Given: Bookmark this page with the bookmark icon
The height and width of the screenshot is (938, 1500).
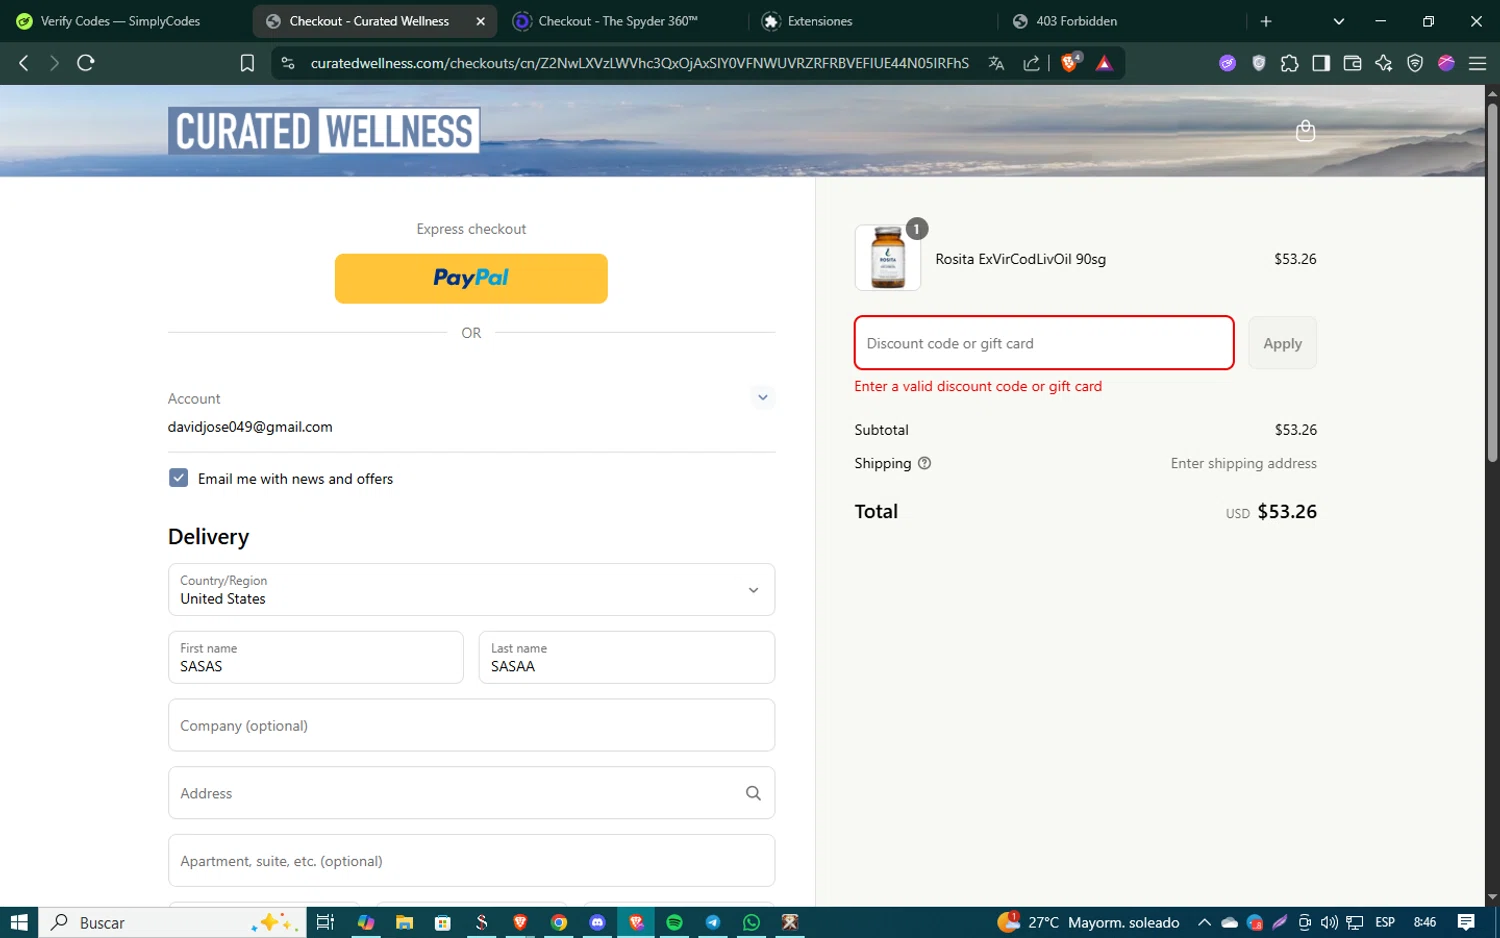Looking at the screenshot, I should (x=247, y=63).
